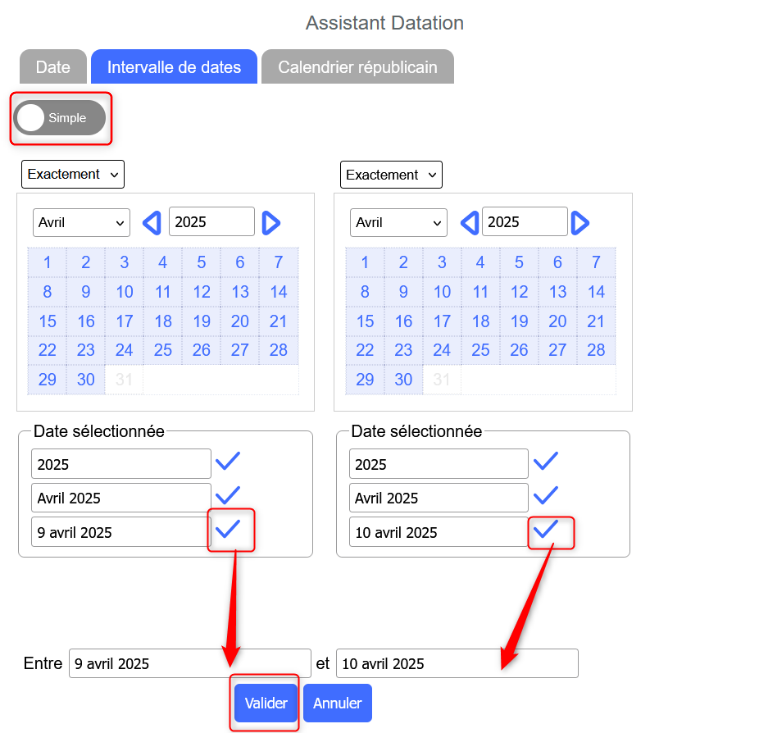The width and height of the screenshot is (759, 733).
Task: Expand the right "Avril" month selector
Action: 398,222
